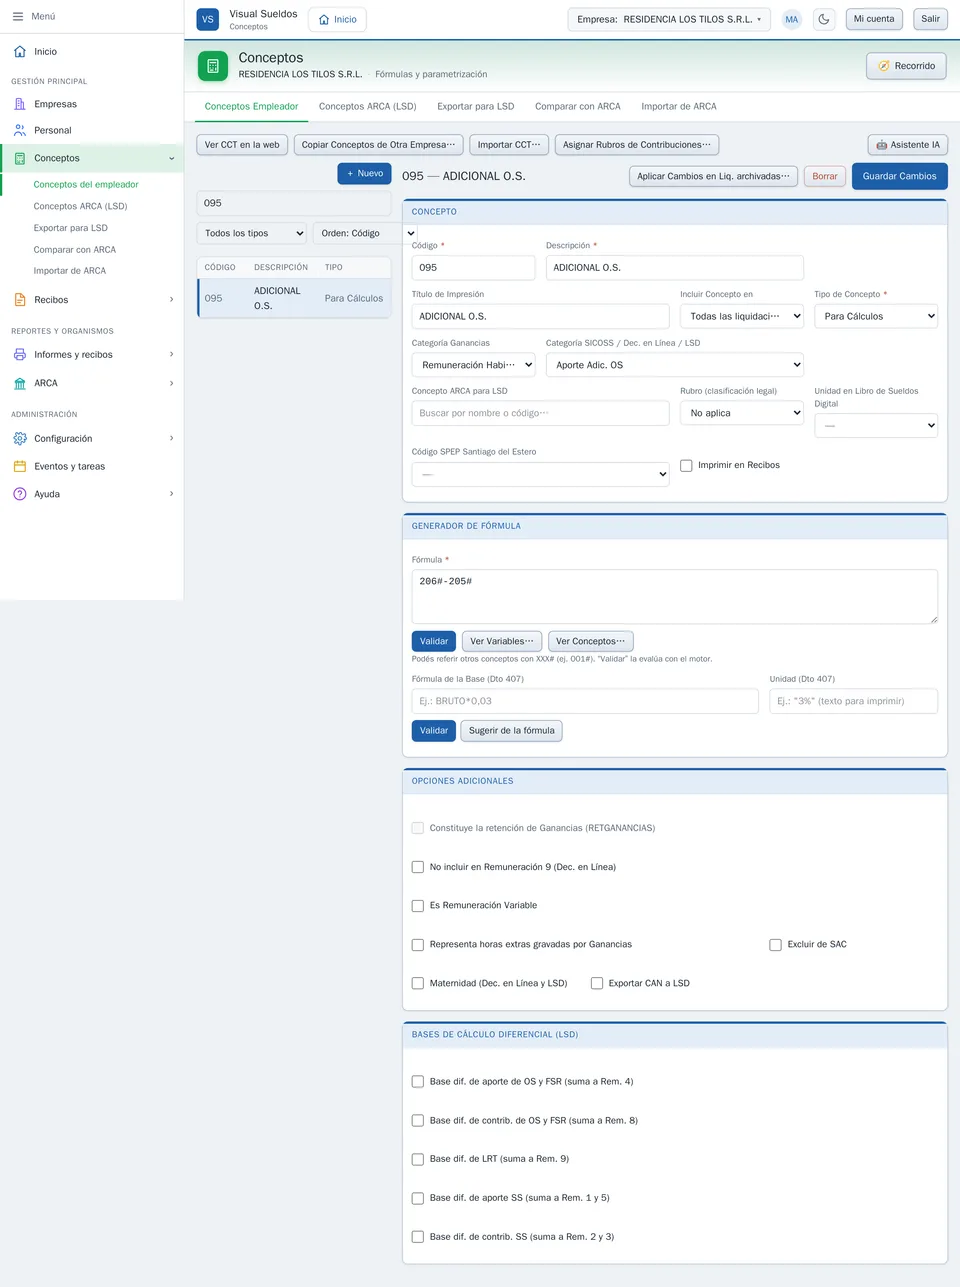
Task: Check No incluir en Remuneración 9
Action: point(418,867)
